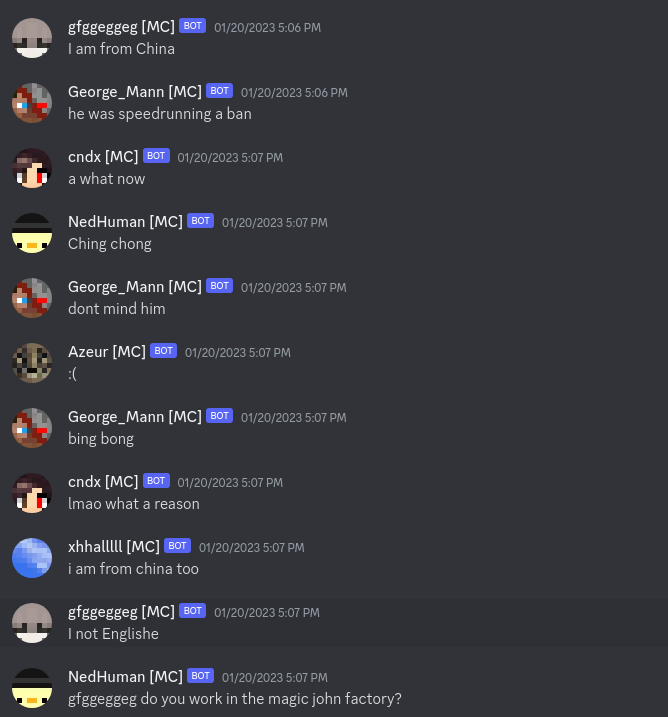Click George_Mann username above 'dont mind him'

pyautogui.click(x=135, y=287)
